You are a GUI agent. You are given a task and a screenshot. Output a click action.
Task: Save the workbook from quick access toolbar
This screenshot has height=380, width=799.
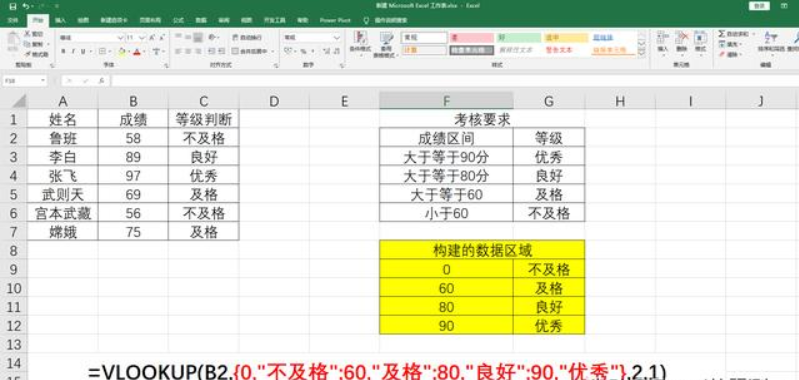pos(13,7)
